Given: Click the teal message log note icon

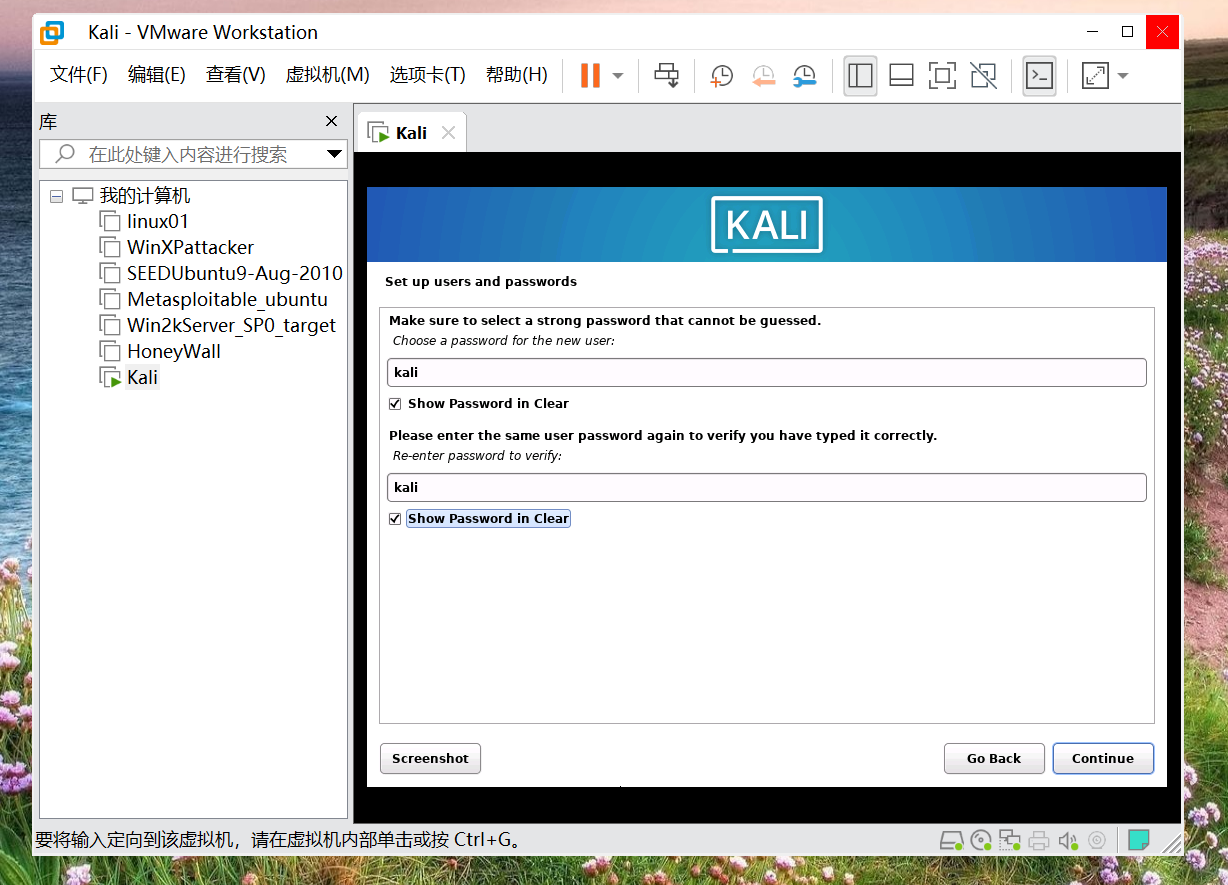Looking at the screenshot, I should (1138, 840).
